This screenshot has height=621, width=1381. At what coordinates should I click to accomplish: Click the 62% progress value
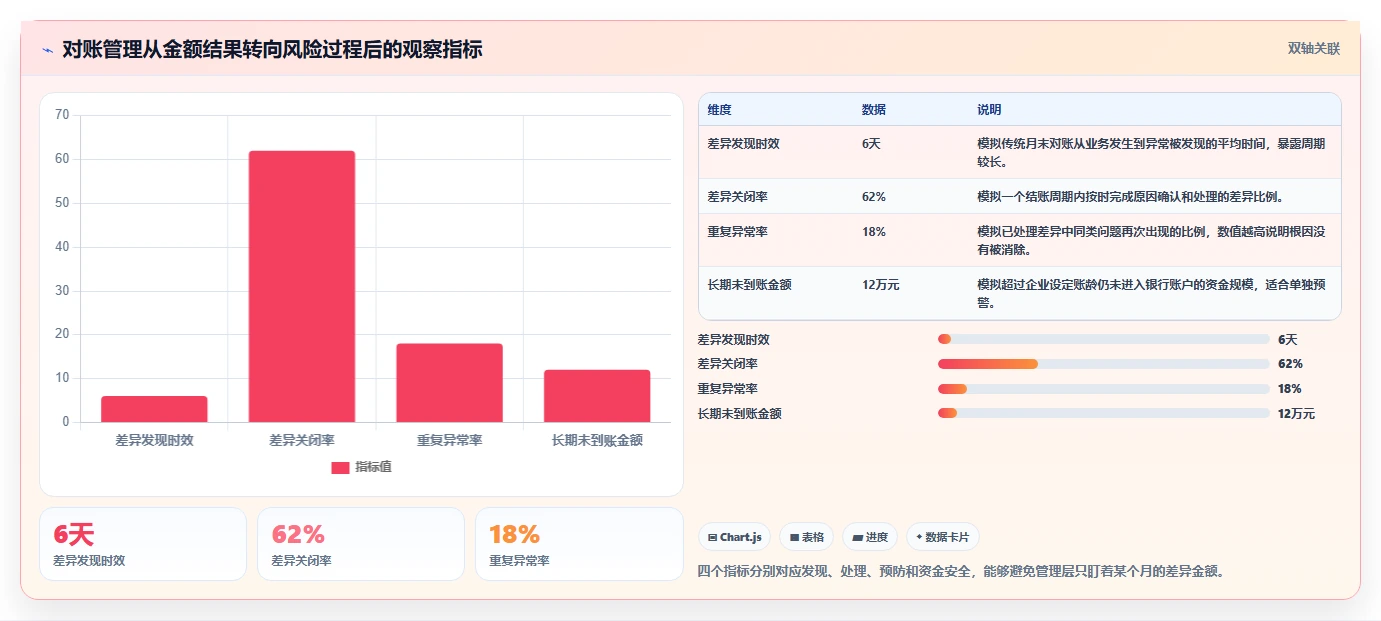tap(1290, 364)
